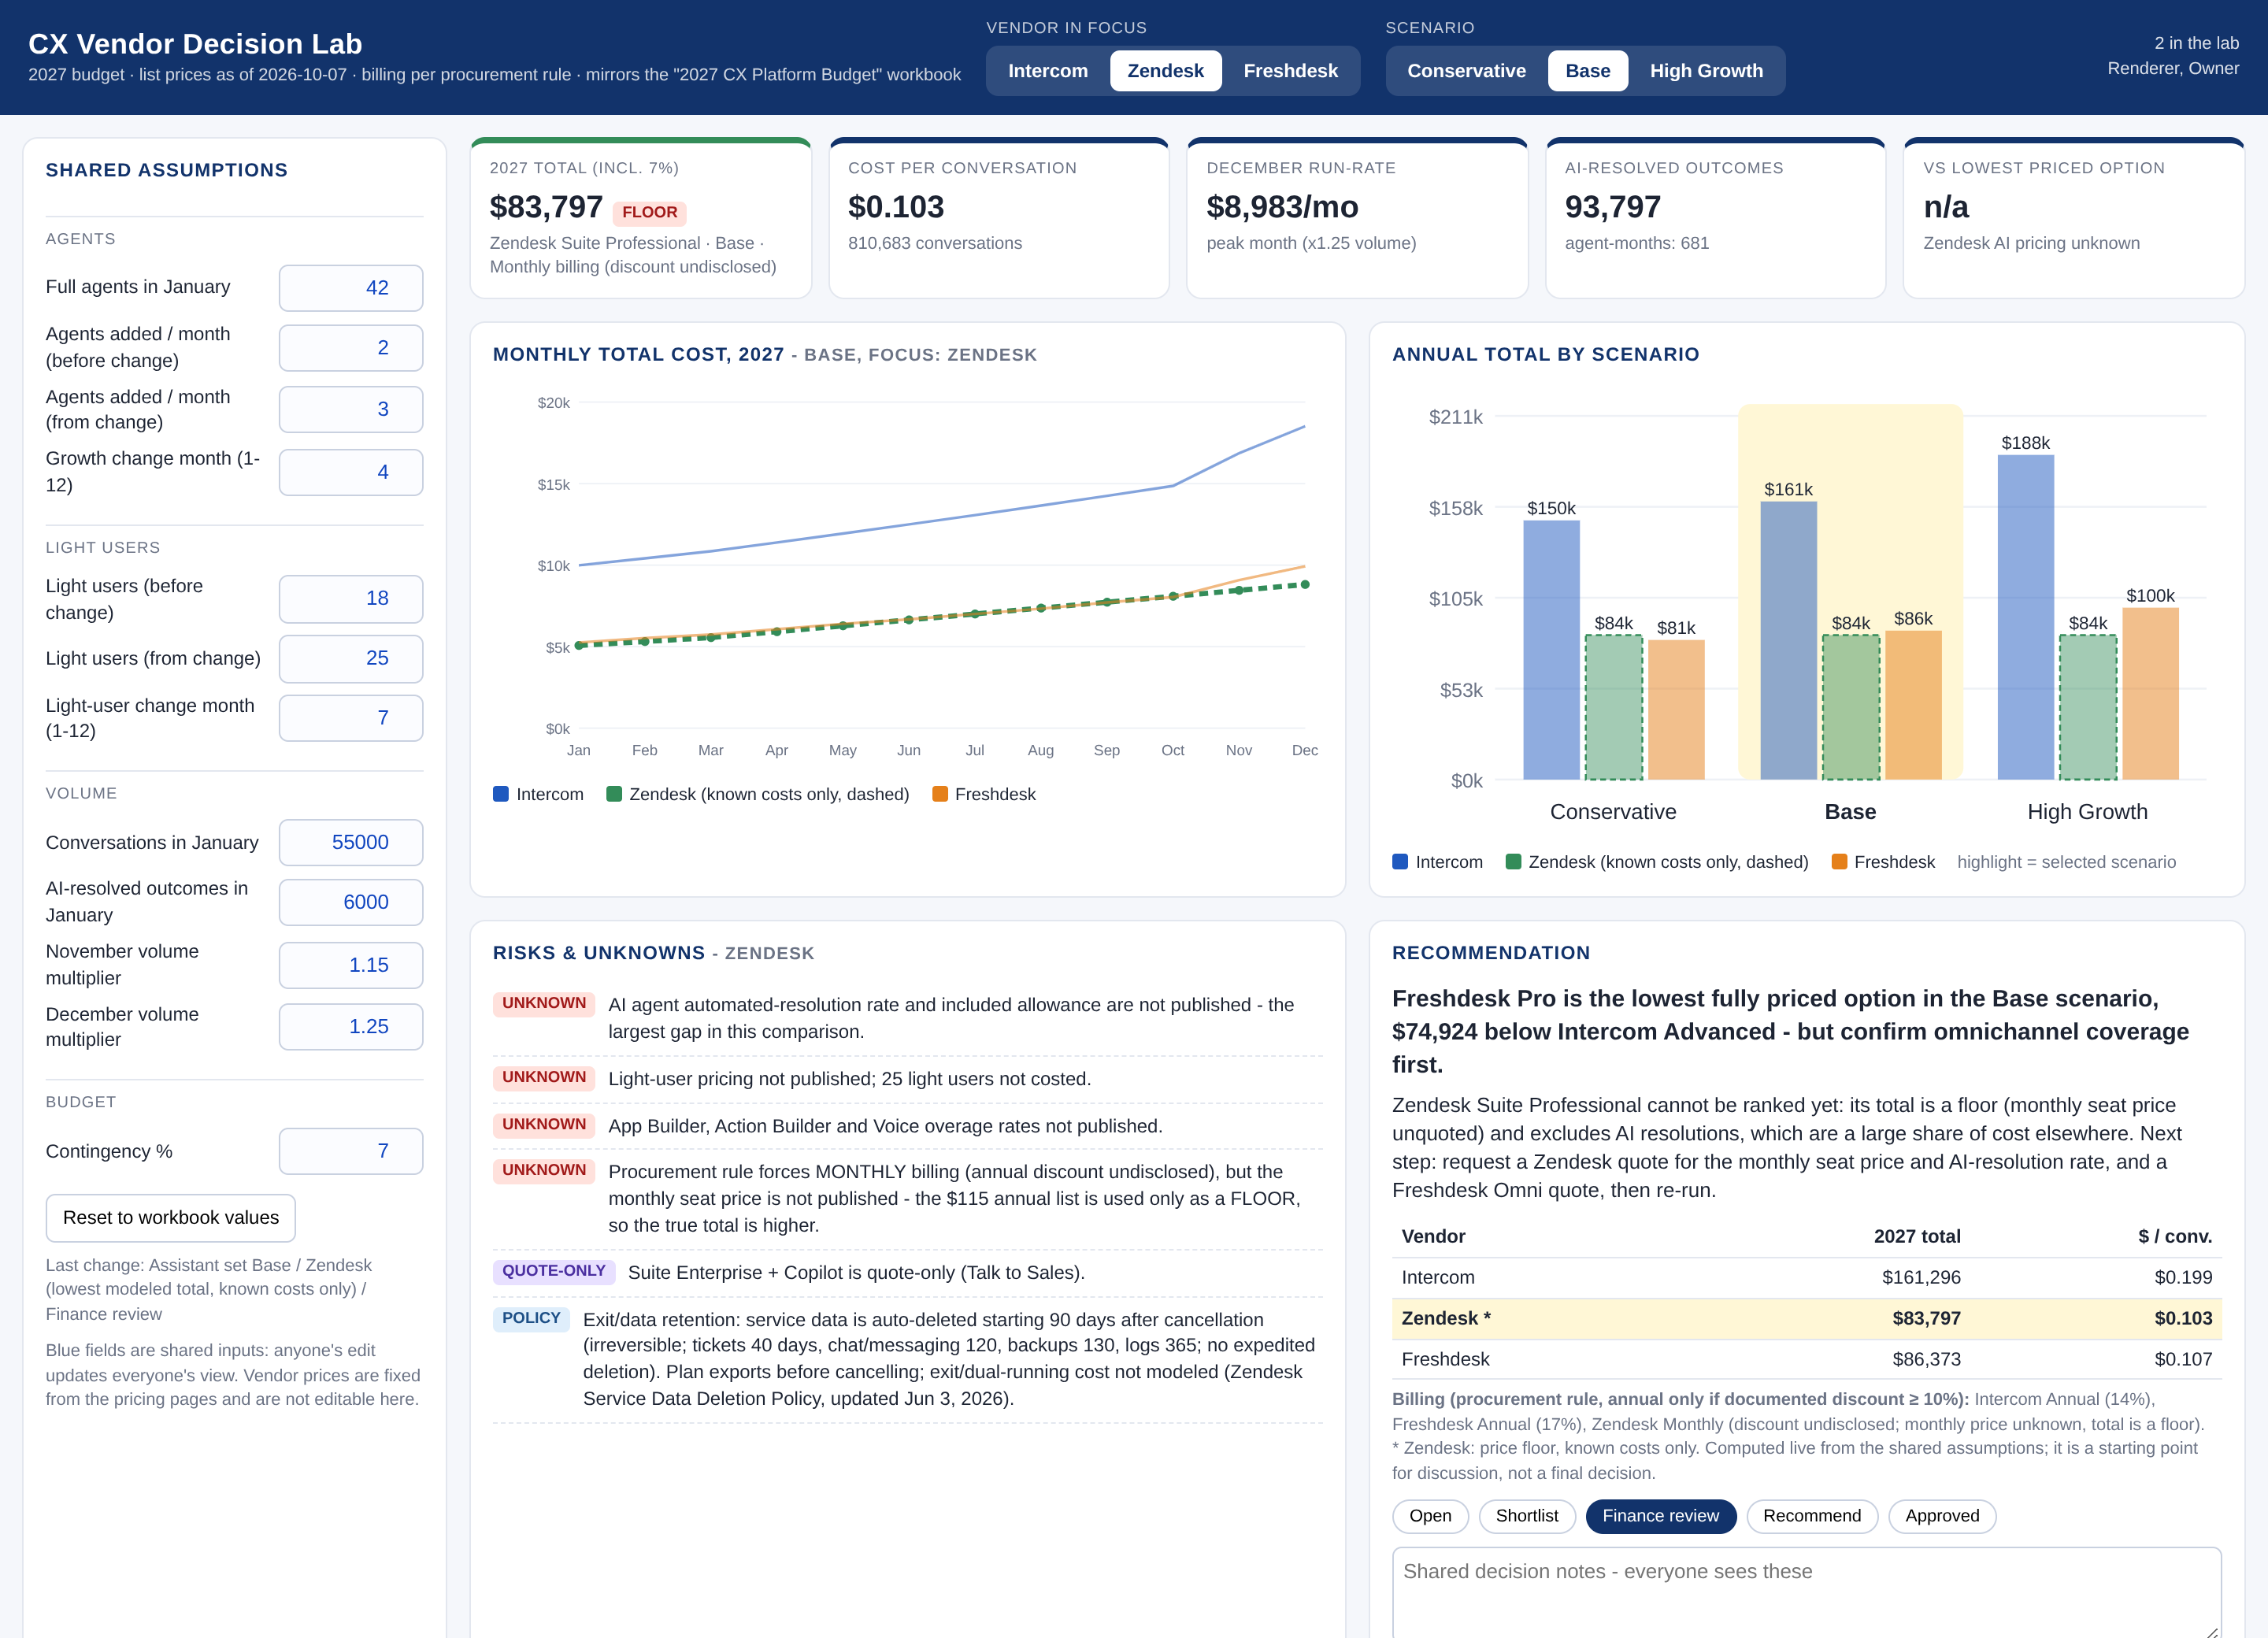Image resolution: width=2268 pixels, height=1638 pixels.
Task: Click the $86k Base Freshdesk bar
Action: pyautogui.click(x=1913, y=706)
